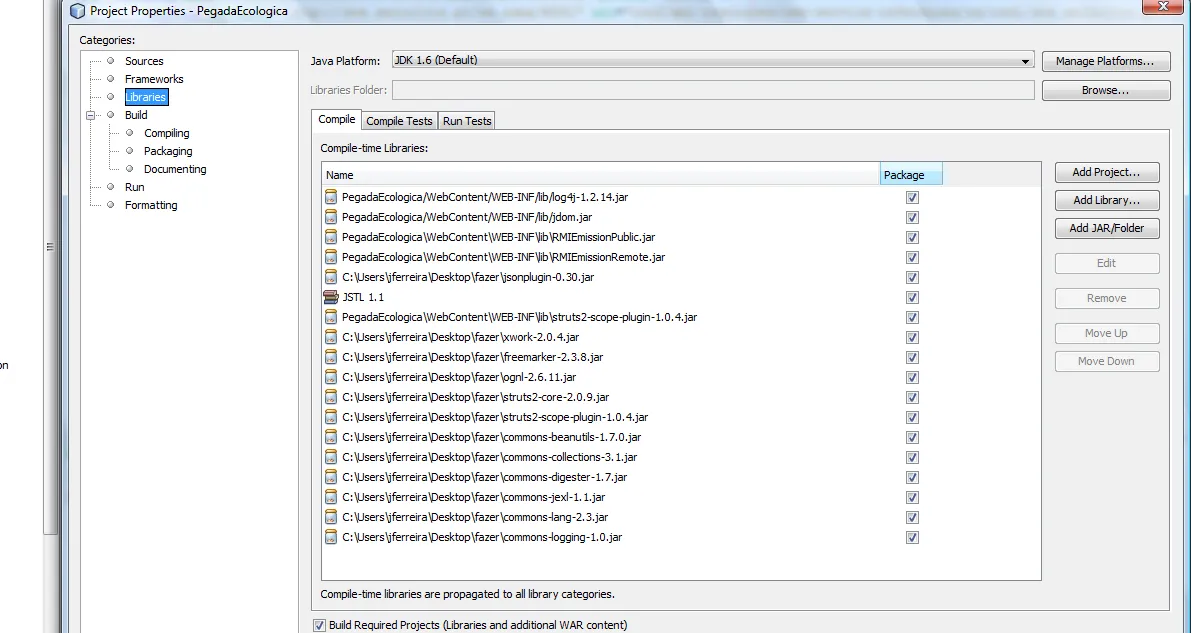Click Add Library button
Image resolution: width=1191 pixels, height=633 pixels.
1107,200
